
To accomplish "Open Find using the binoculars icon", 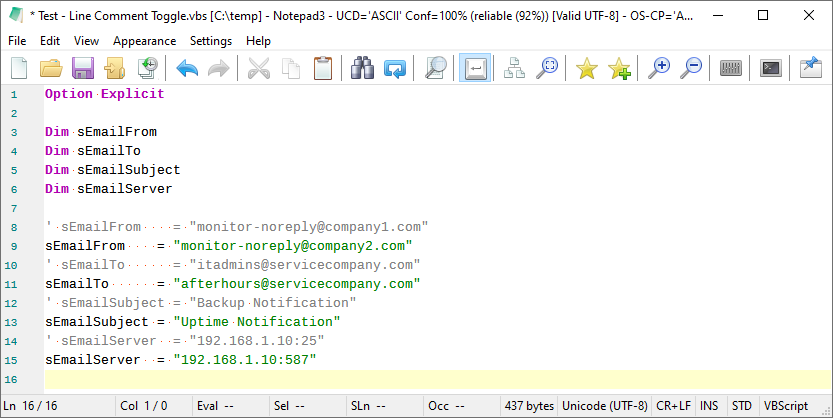I will coord(362,69).
